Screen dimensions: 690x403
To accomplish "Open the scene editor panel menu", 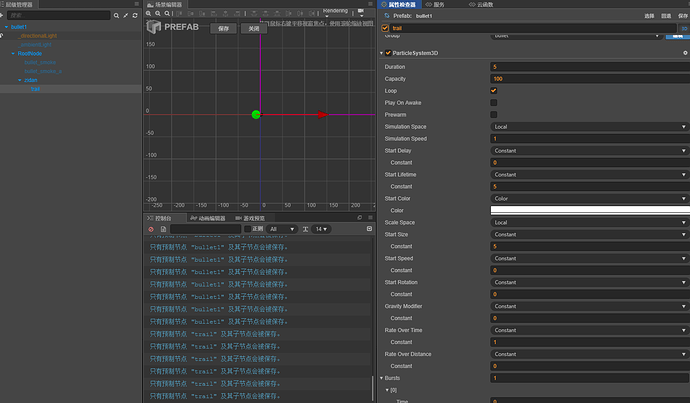I will coord(370,4).
